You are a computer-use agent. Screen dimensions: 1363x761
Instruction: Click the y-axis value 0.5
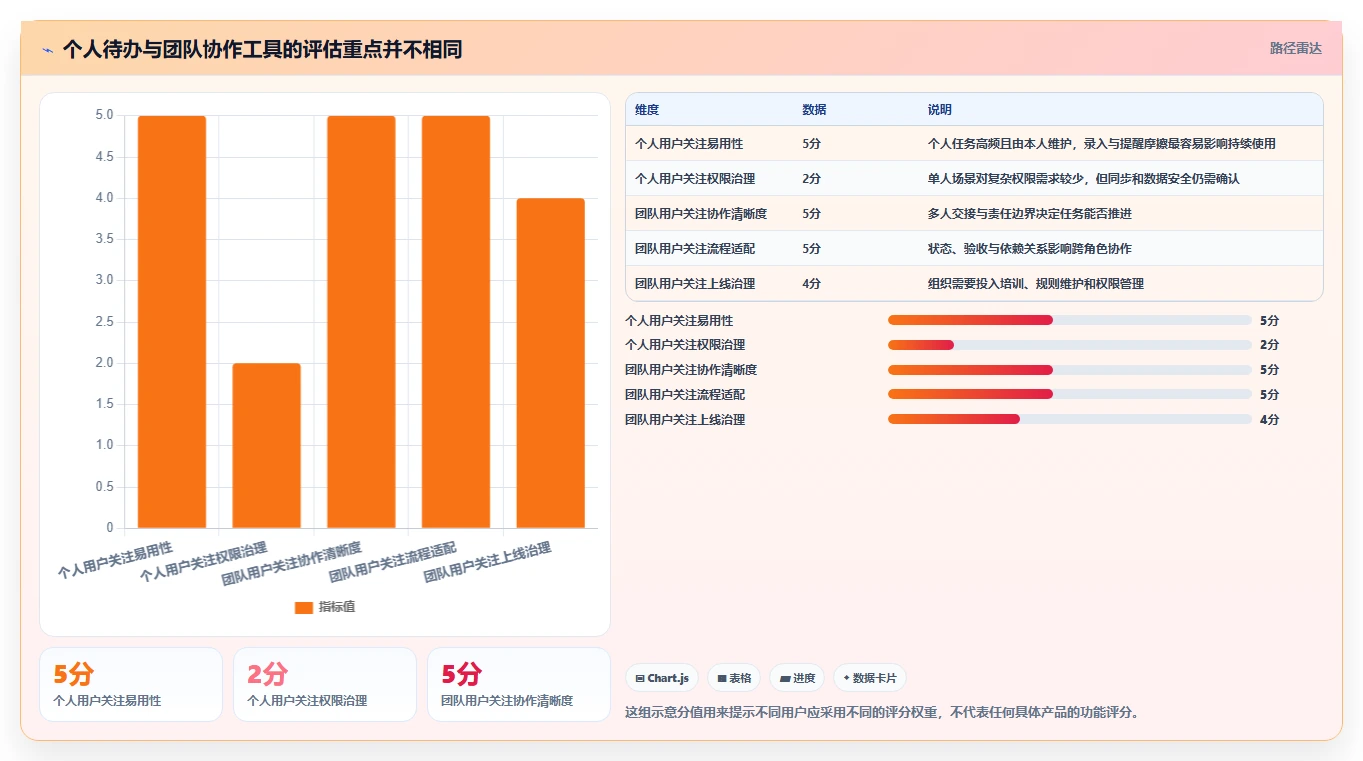pyautogui.click(x=104, y=487)
